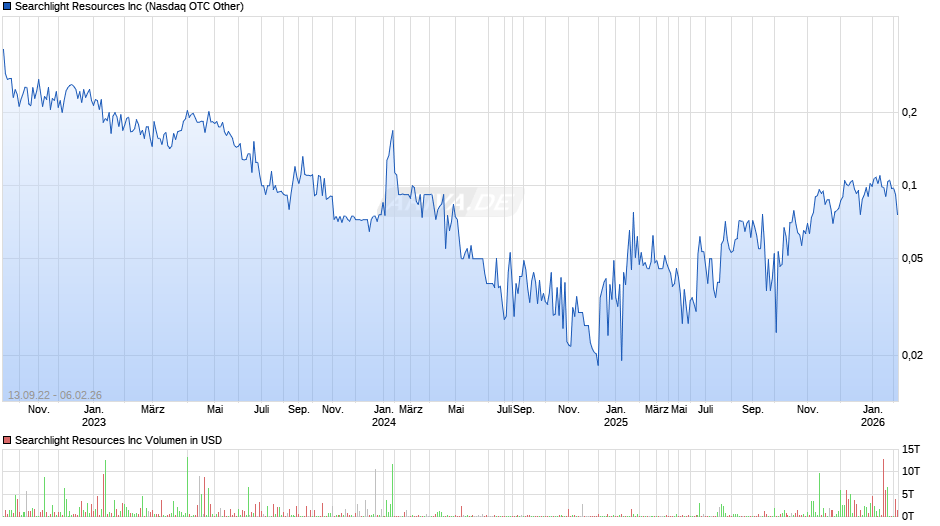The height and width of the screenshot is (526, 940).
Task: Select the chart title 'Searchlight Resources Inc (Nasdaq OTC Other)'
Action: (129, 7)
